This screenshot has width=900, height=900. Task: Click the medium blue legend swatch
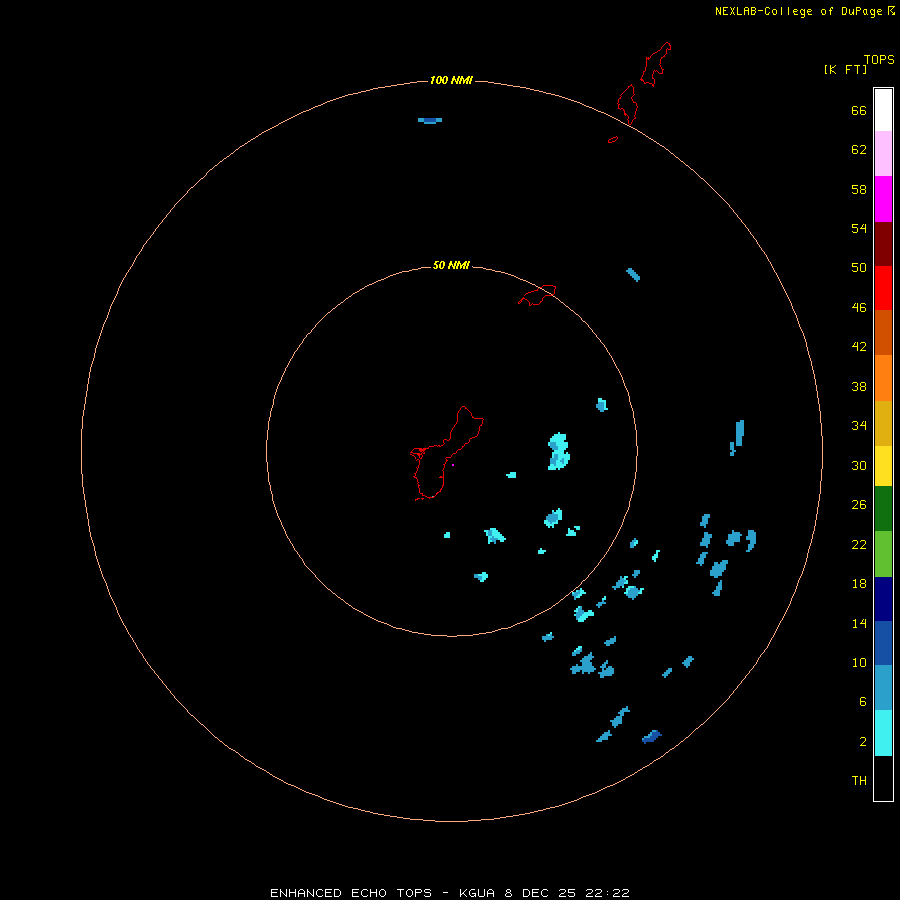coord(883,643)
